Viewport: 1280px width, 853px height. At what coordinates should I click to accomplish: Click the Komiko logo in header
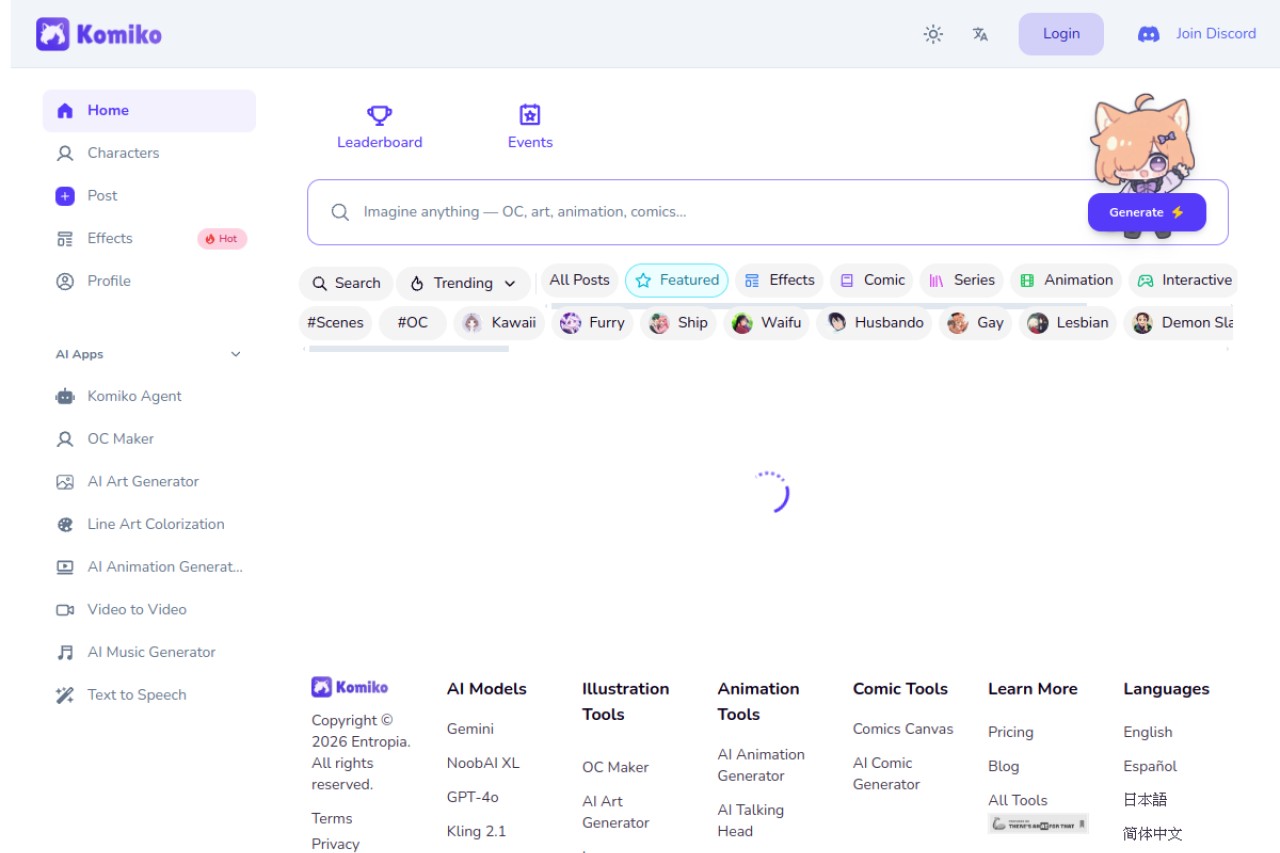(99, 34)
